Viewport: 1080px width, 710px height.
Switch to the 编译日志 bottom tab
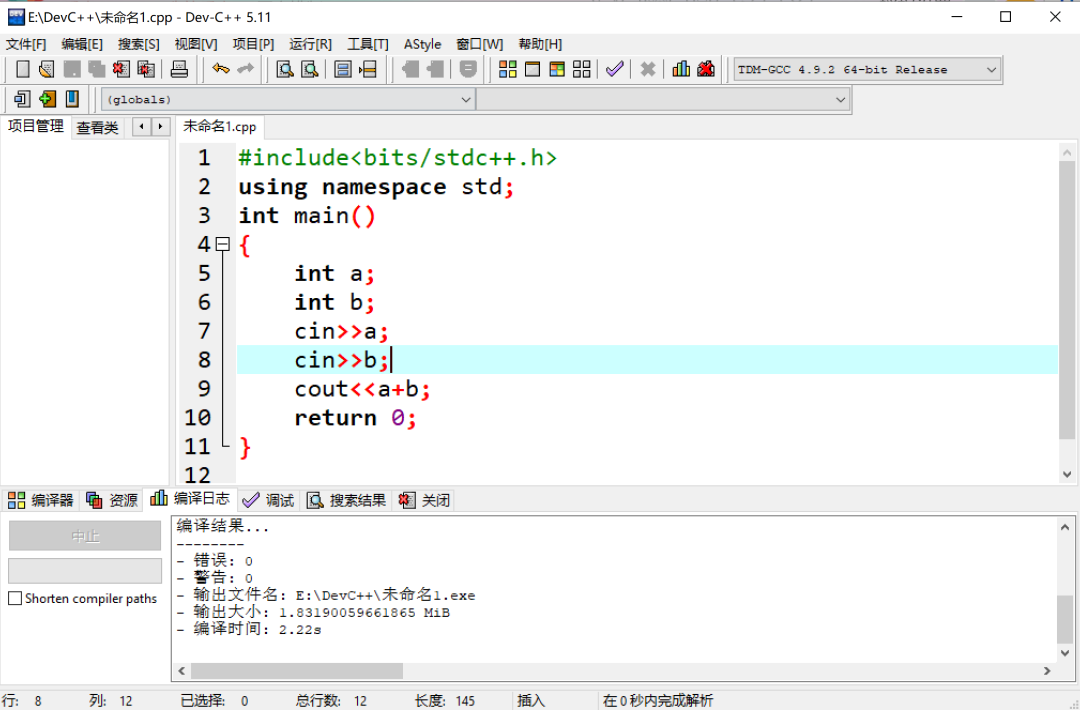pos(190,499)
